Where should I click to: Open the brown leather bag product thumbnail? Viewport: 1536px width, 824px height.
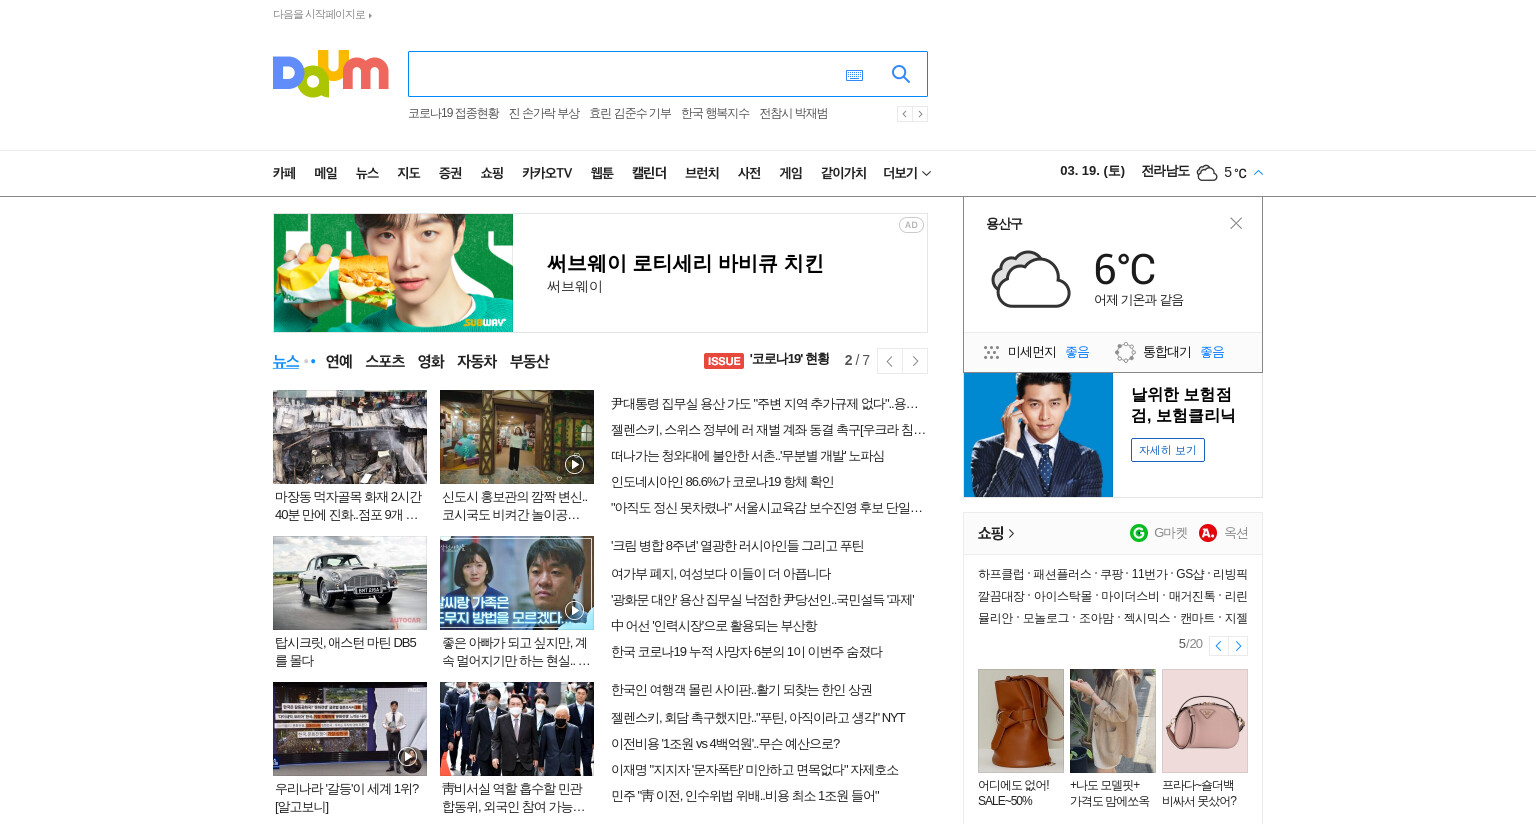[1021, 721]
